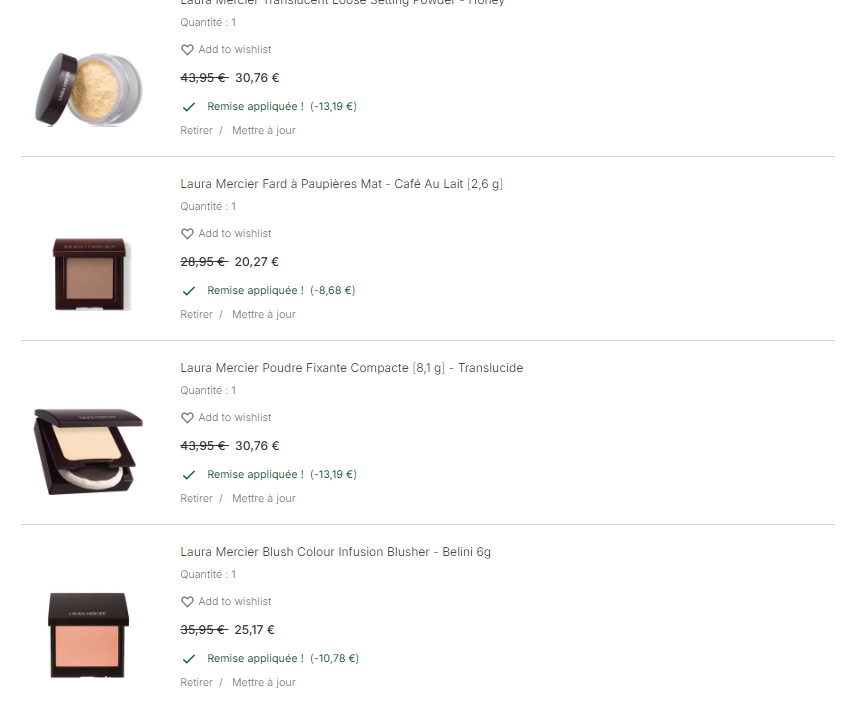848x708 pixels.
Task: Remove Poudre Fixante Compacte Translucide item
Action: tap(196, 498)
